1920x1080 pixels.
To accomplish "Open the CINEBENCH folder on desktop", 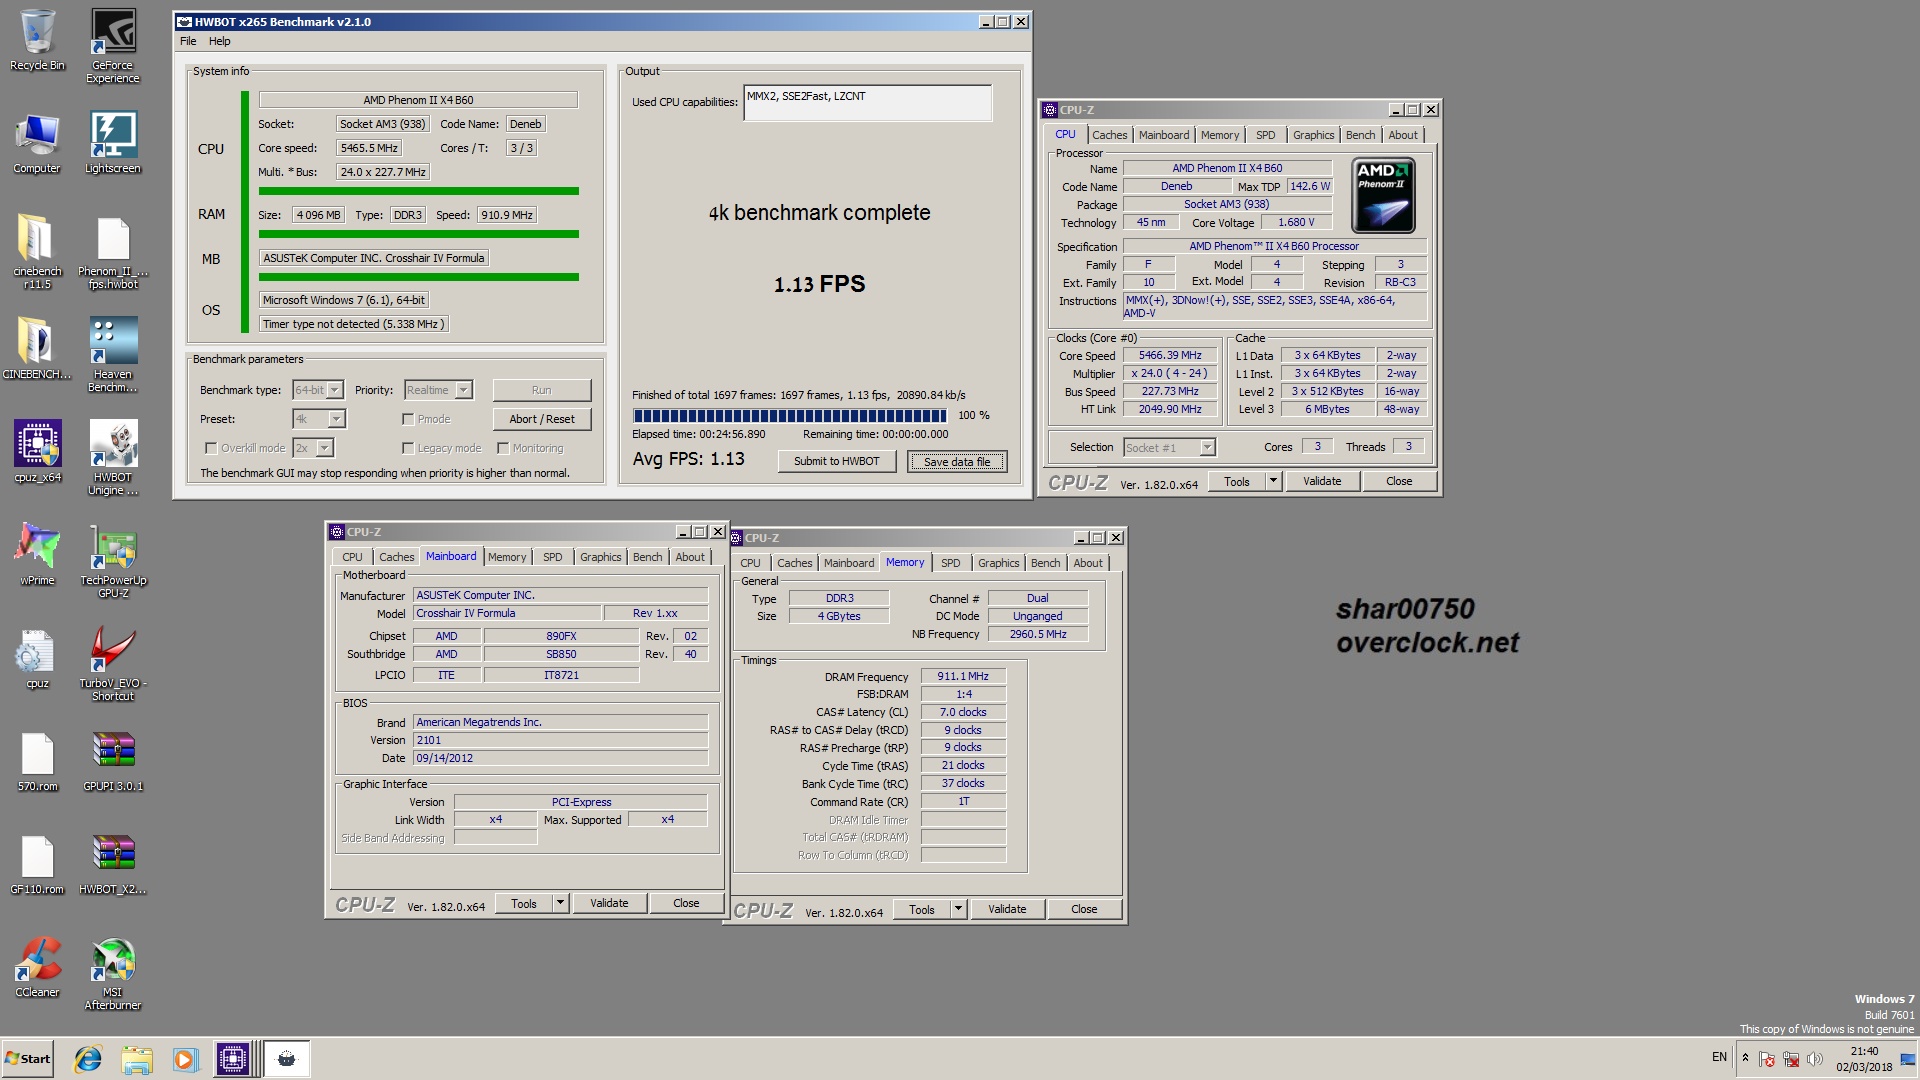I will [x=37, y=348].
